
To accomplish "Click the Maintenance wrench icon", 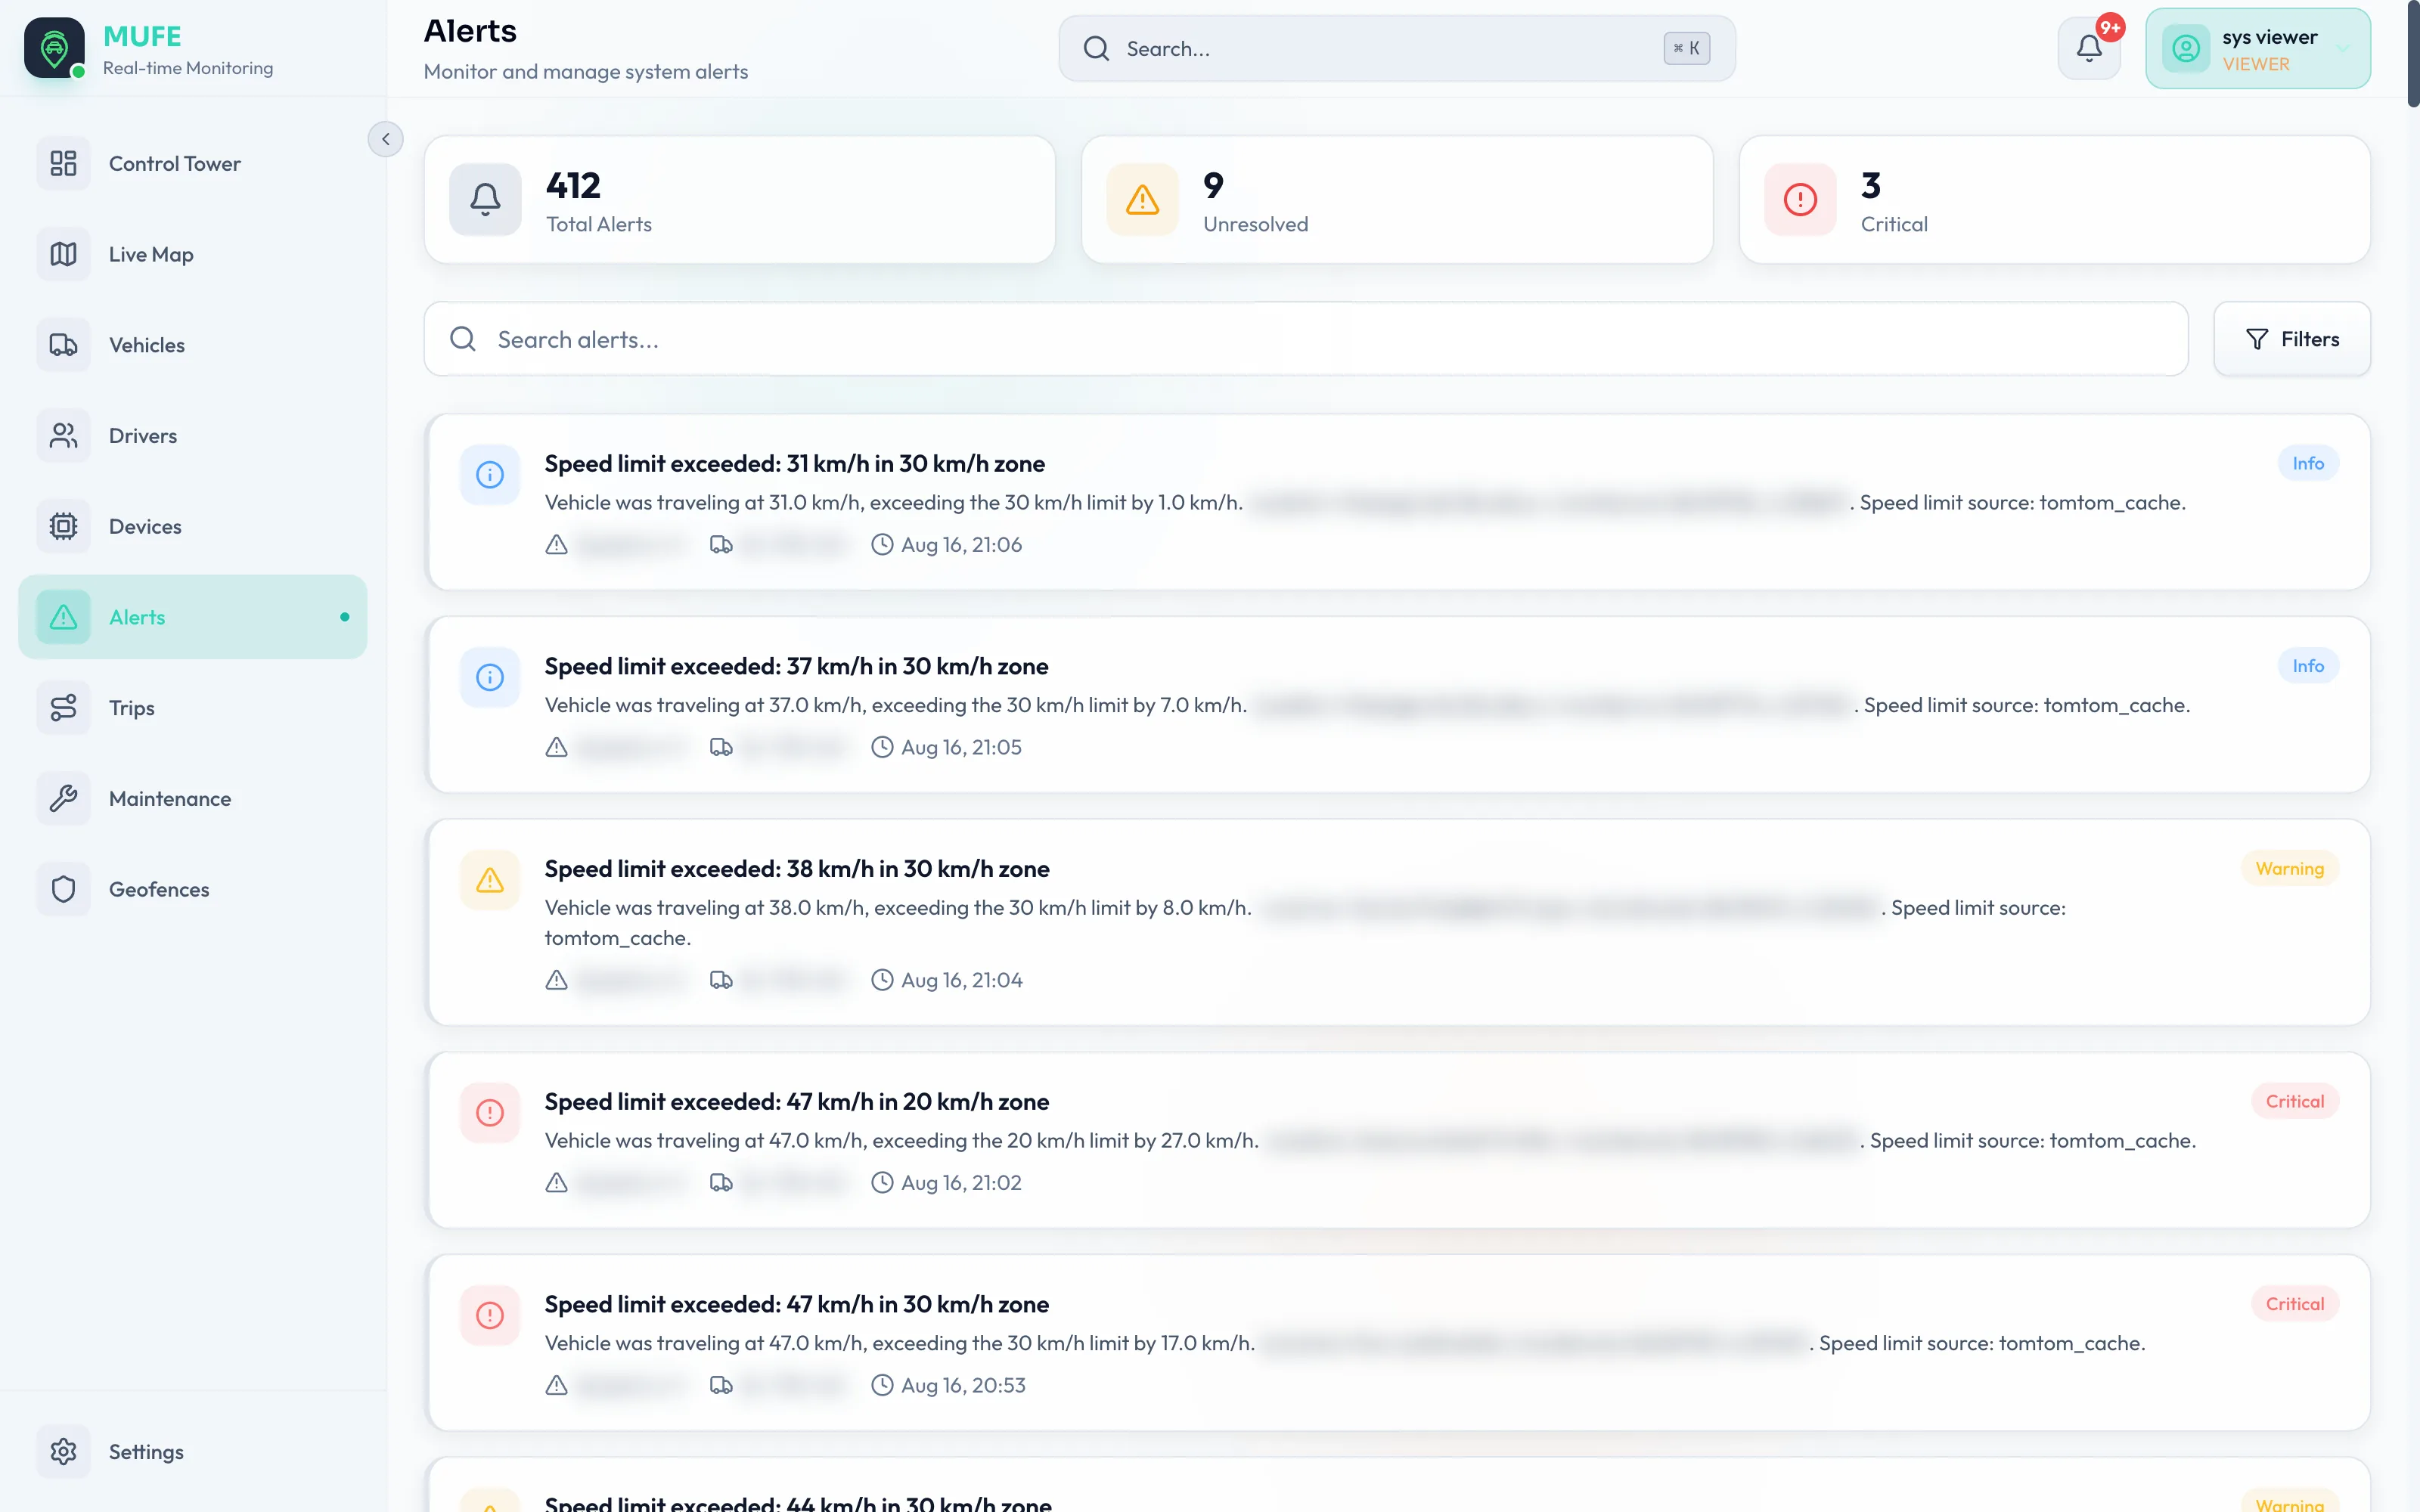I will (x=64, y=799).
